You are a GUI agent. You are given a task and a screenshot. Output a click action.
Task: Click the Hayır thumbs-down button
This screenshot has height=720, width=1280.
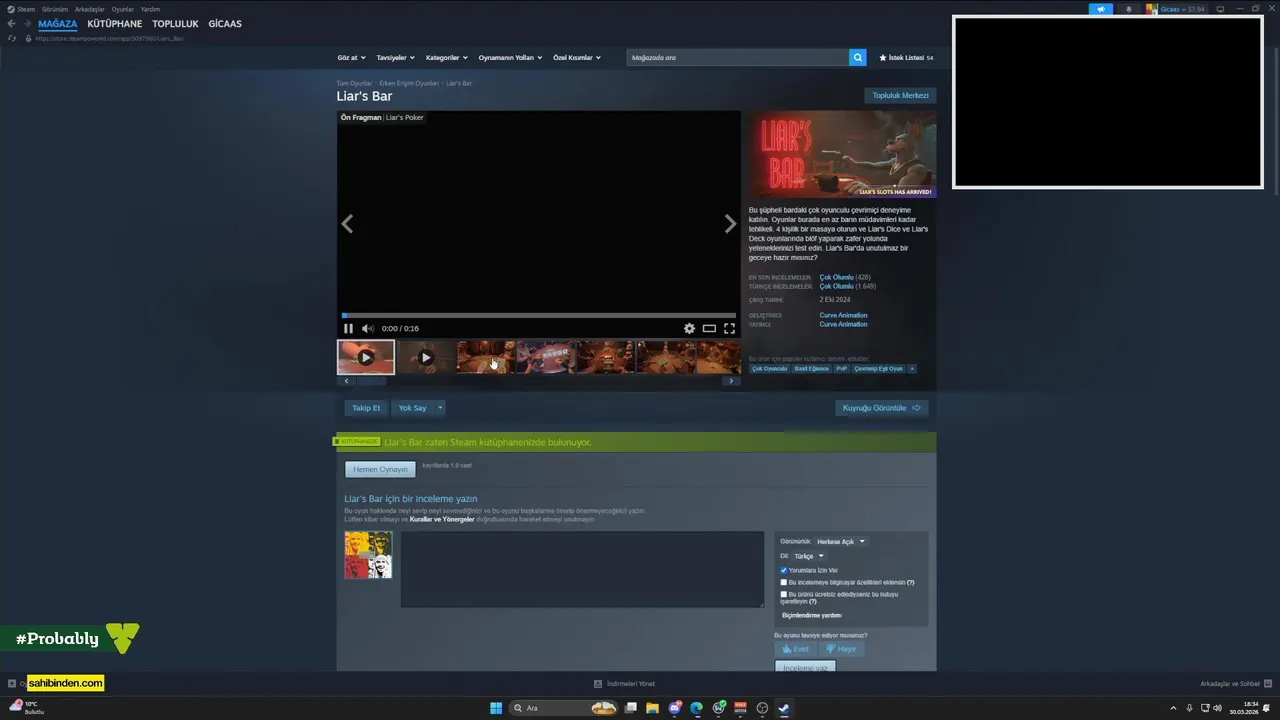[841, 649]
